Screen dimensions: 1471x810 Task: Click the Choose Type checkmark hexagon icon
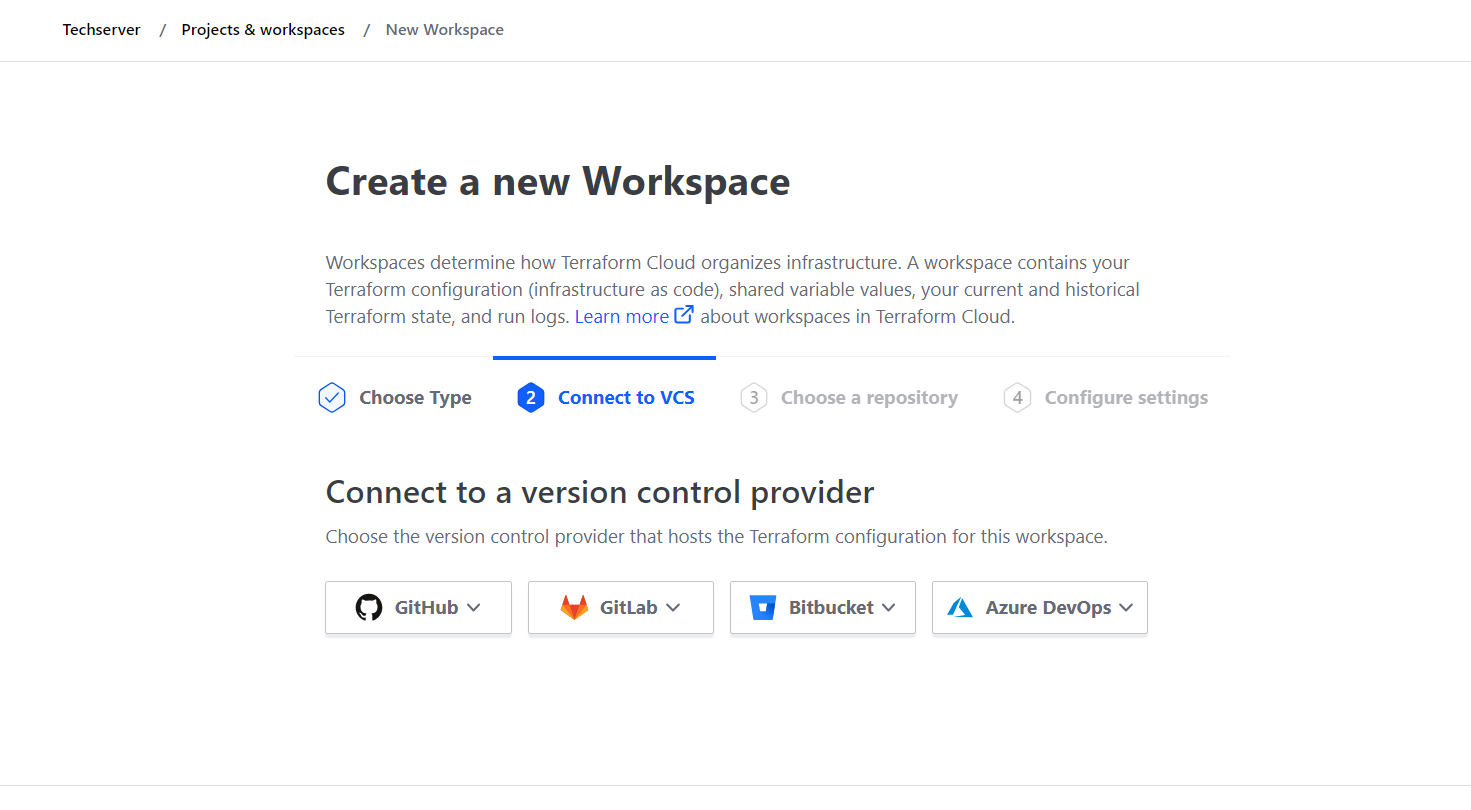click(331, 398)
